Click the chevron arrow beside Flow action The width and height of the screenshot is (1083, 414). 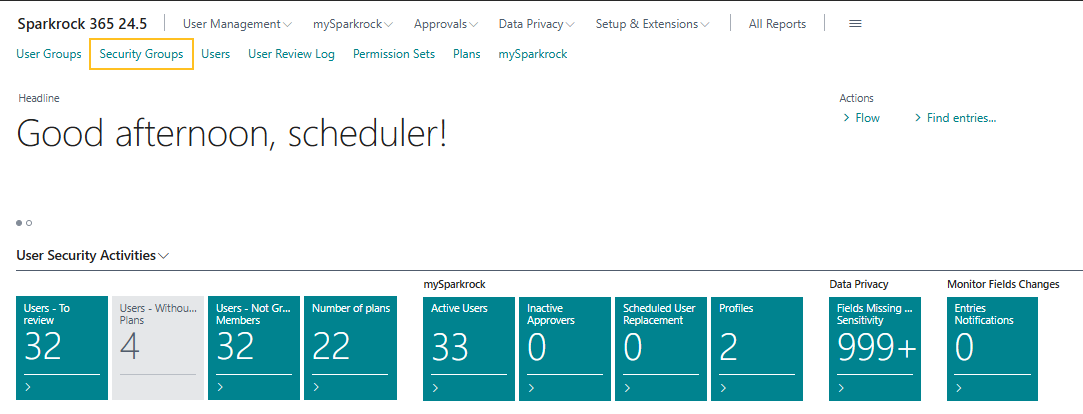tap(846, 118)
